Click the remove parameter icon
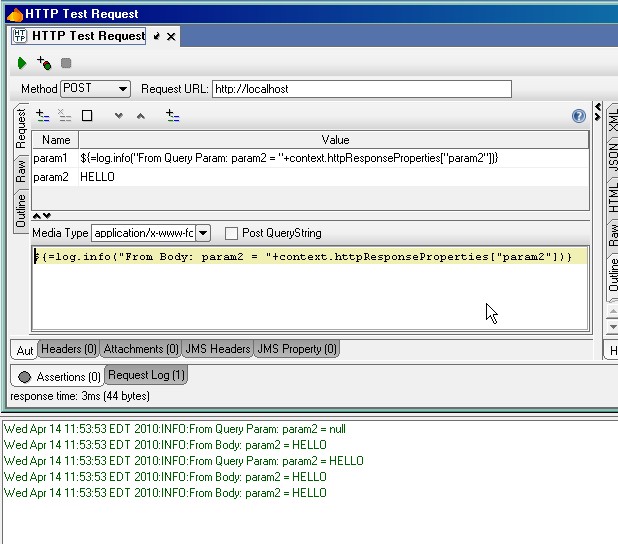Viewport: 618px width, 544px height. [x=64, y=116]
